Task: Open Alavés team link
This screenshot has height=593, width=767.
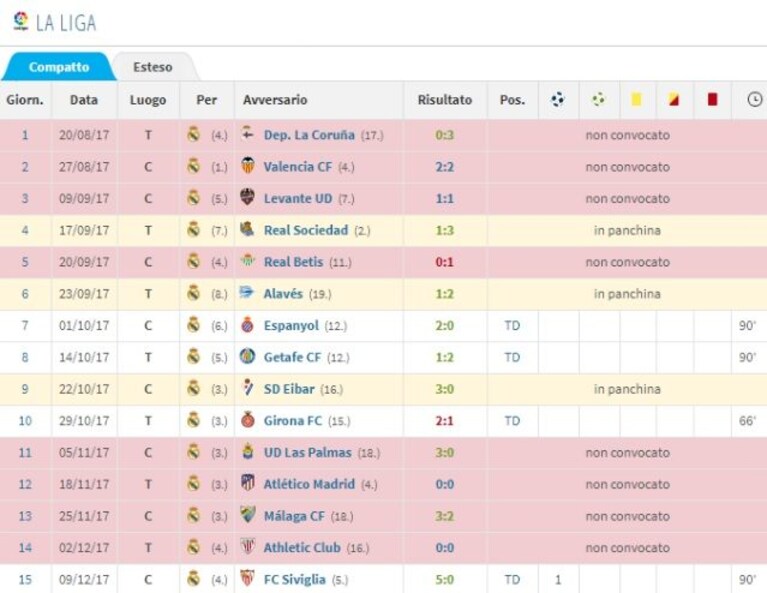Action: 283,294
